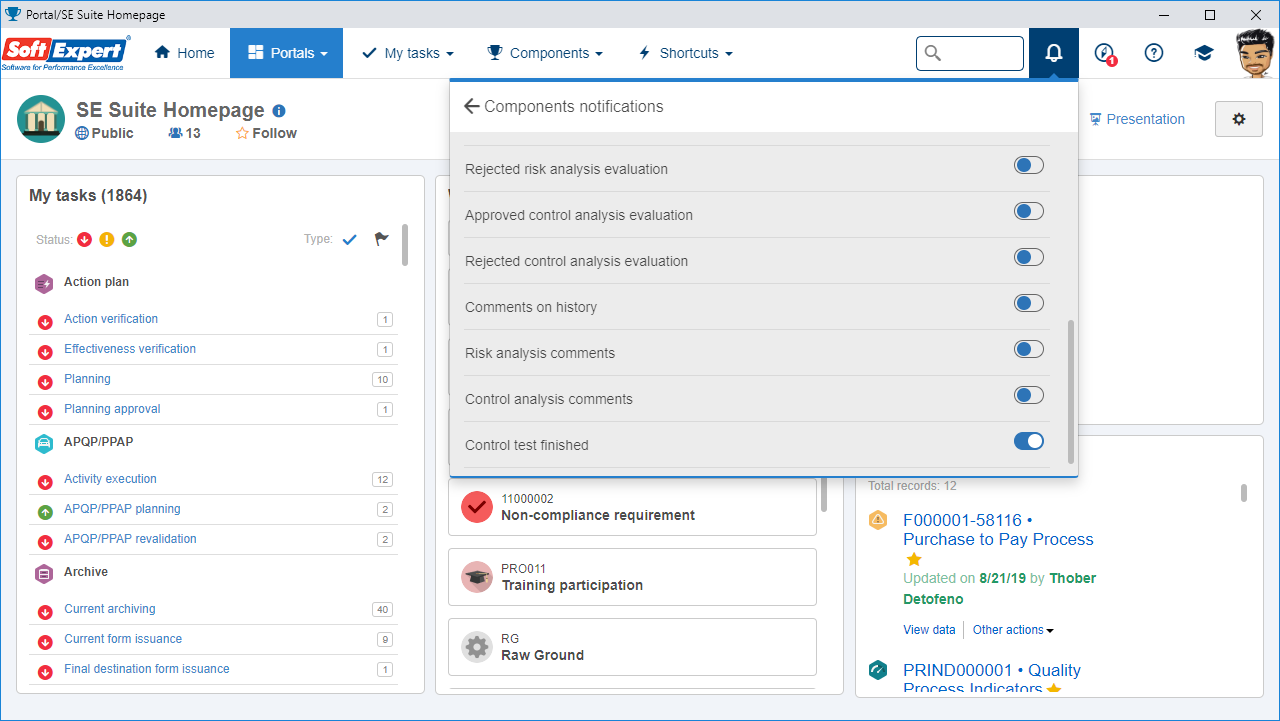This screenshot has height=721, width=1280.
Task: Open the user avatar profile
Action: coord(1255,53)
